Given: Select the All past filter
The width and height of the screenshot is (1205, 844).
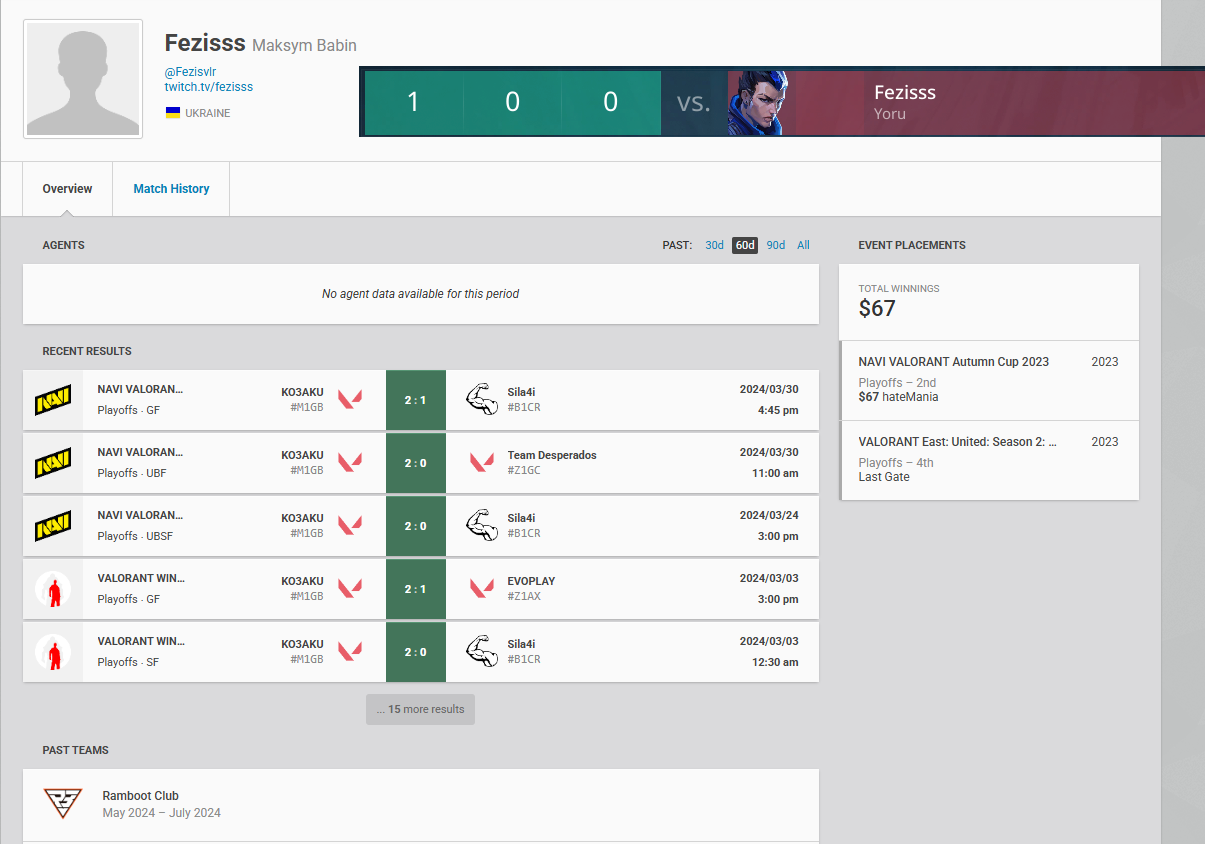Looking at the screenshot, I should (803, 245).
